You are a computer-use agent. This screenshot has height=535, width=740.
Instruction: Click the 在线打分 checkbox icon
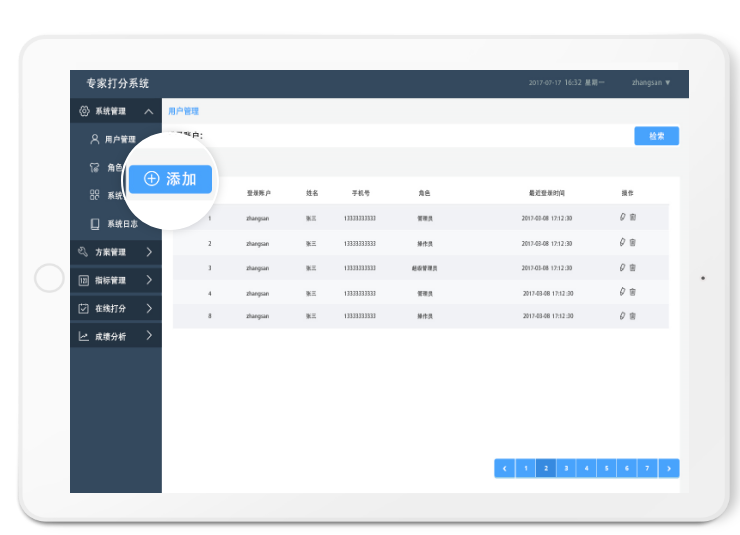(84, 309)
